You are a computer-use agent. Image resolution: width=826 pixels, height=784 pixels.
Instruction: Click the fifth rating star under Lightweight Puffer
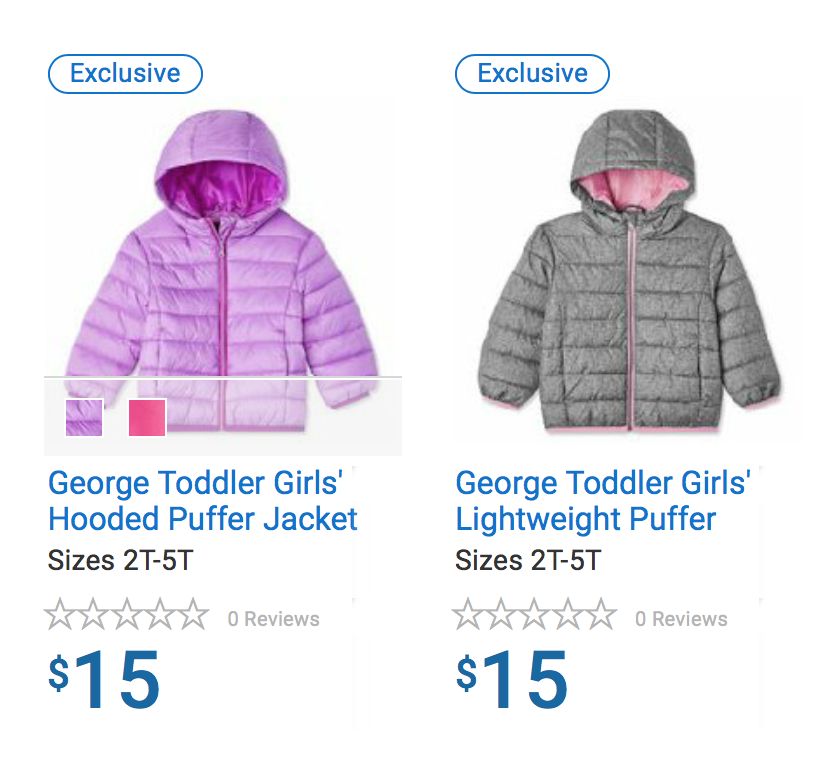[598, 615]
